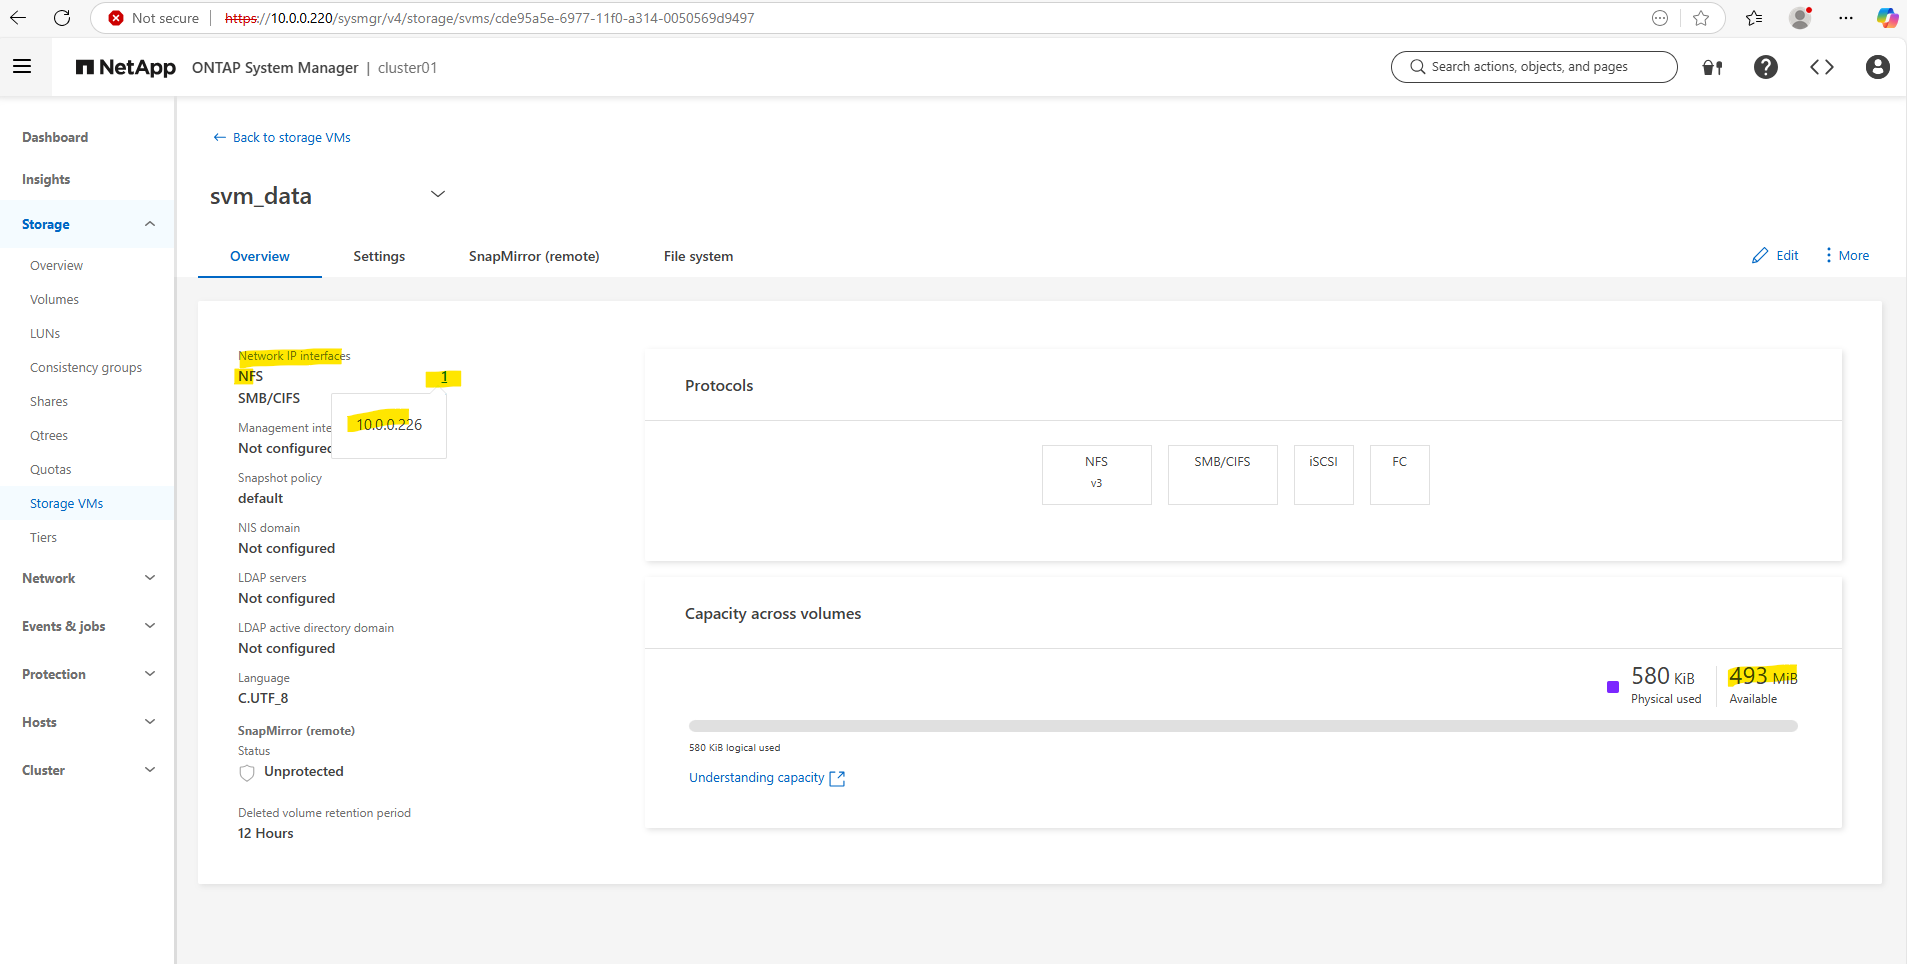Switch to the Settings tab
Viewport: 1907px width, 964px height.
point(379,256)
